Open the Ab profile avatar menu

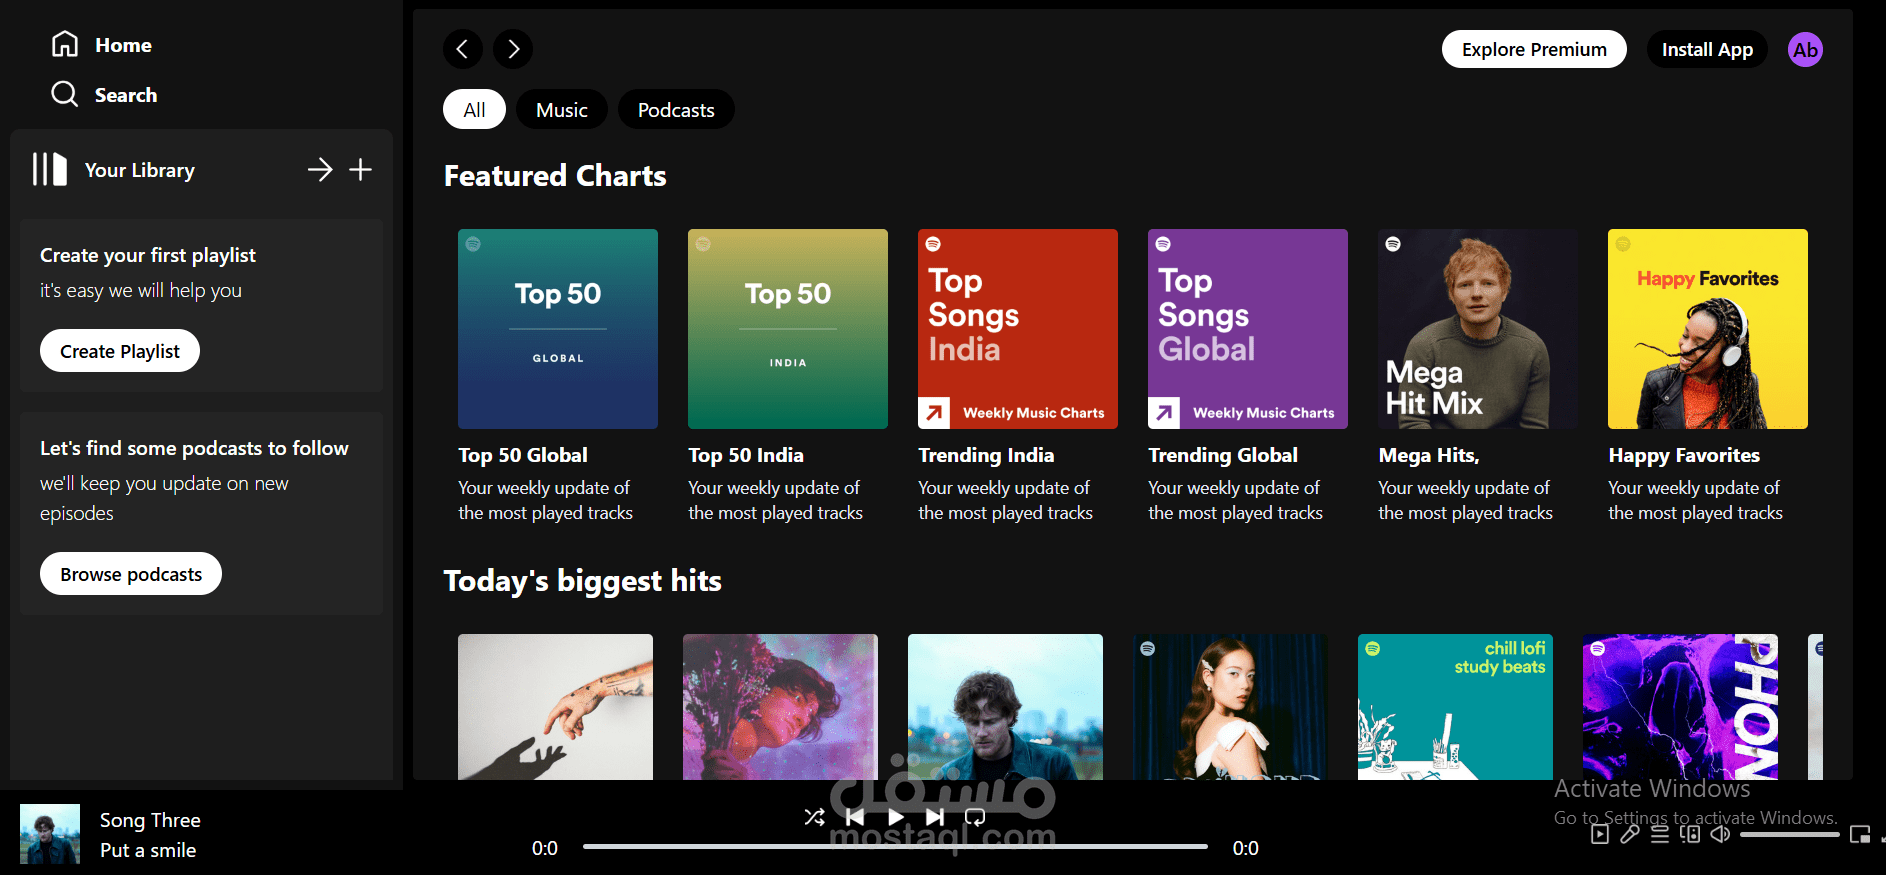click(x=1805, y=50)
